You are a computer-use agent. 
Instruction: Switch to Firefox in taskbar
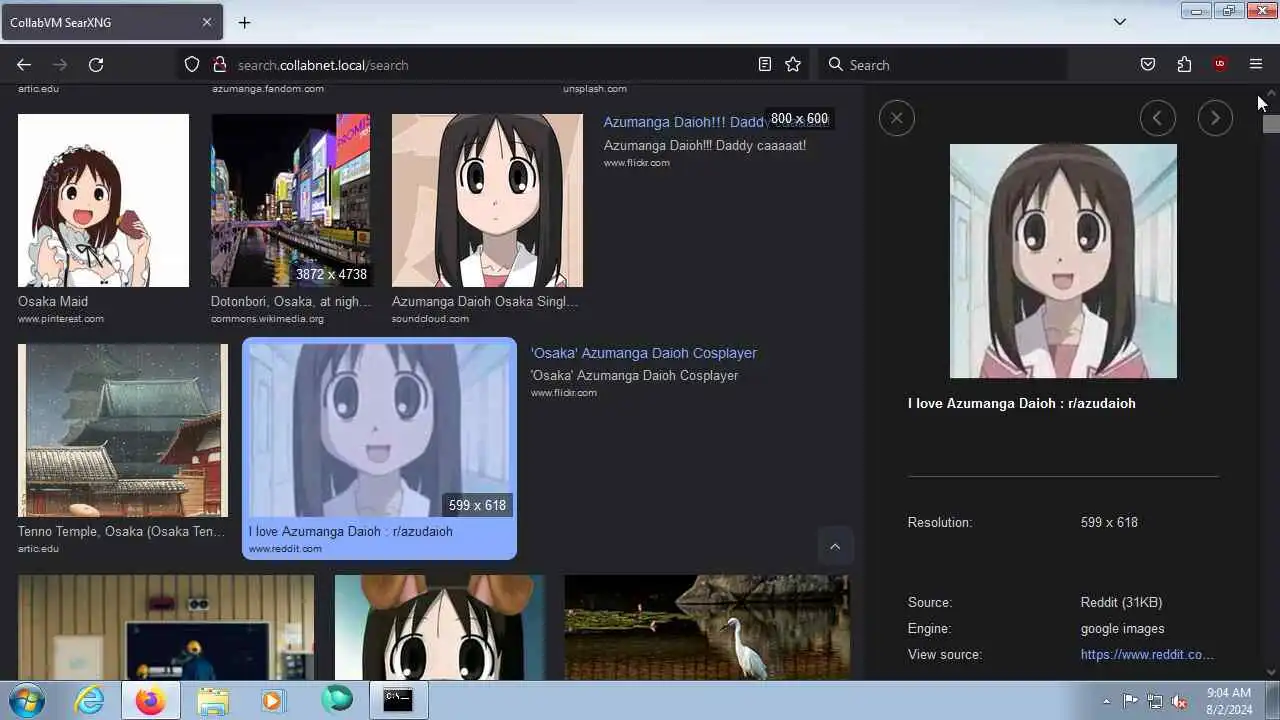point(151,700)
